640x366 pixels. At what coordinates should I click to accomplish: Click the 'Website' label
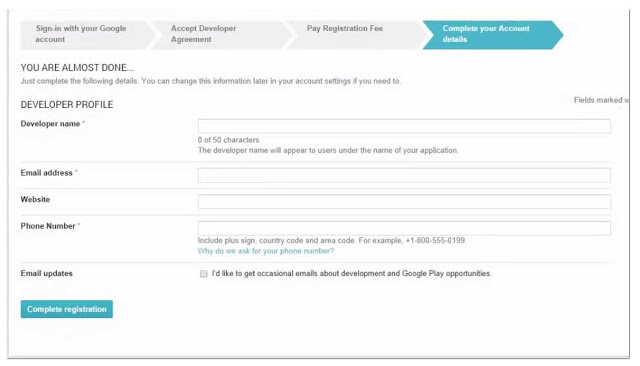pyautogui.click(x=36, y=200)
